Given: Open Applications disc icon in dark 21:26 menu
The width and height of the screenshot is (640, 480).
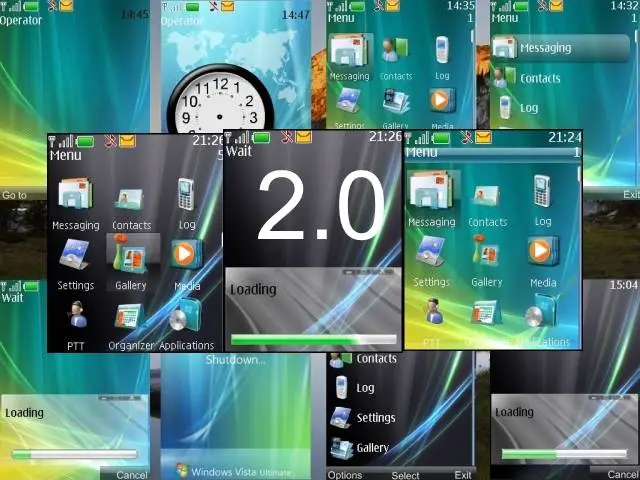Looking at the screenshot, I should point(186,315).
